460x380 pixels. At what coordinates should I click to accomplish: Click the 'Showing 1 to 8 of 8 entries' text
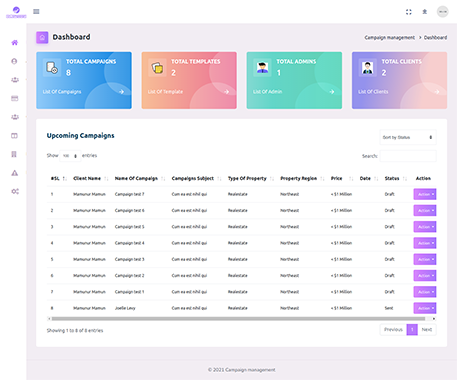pyautogui.click(x=75, y=331)
